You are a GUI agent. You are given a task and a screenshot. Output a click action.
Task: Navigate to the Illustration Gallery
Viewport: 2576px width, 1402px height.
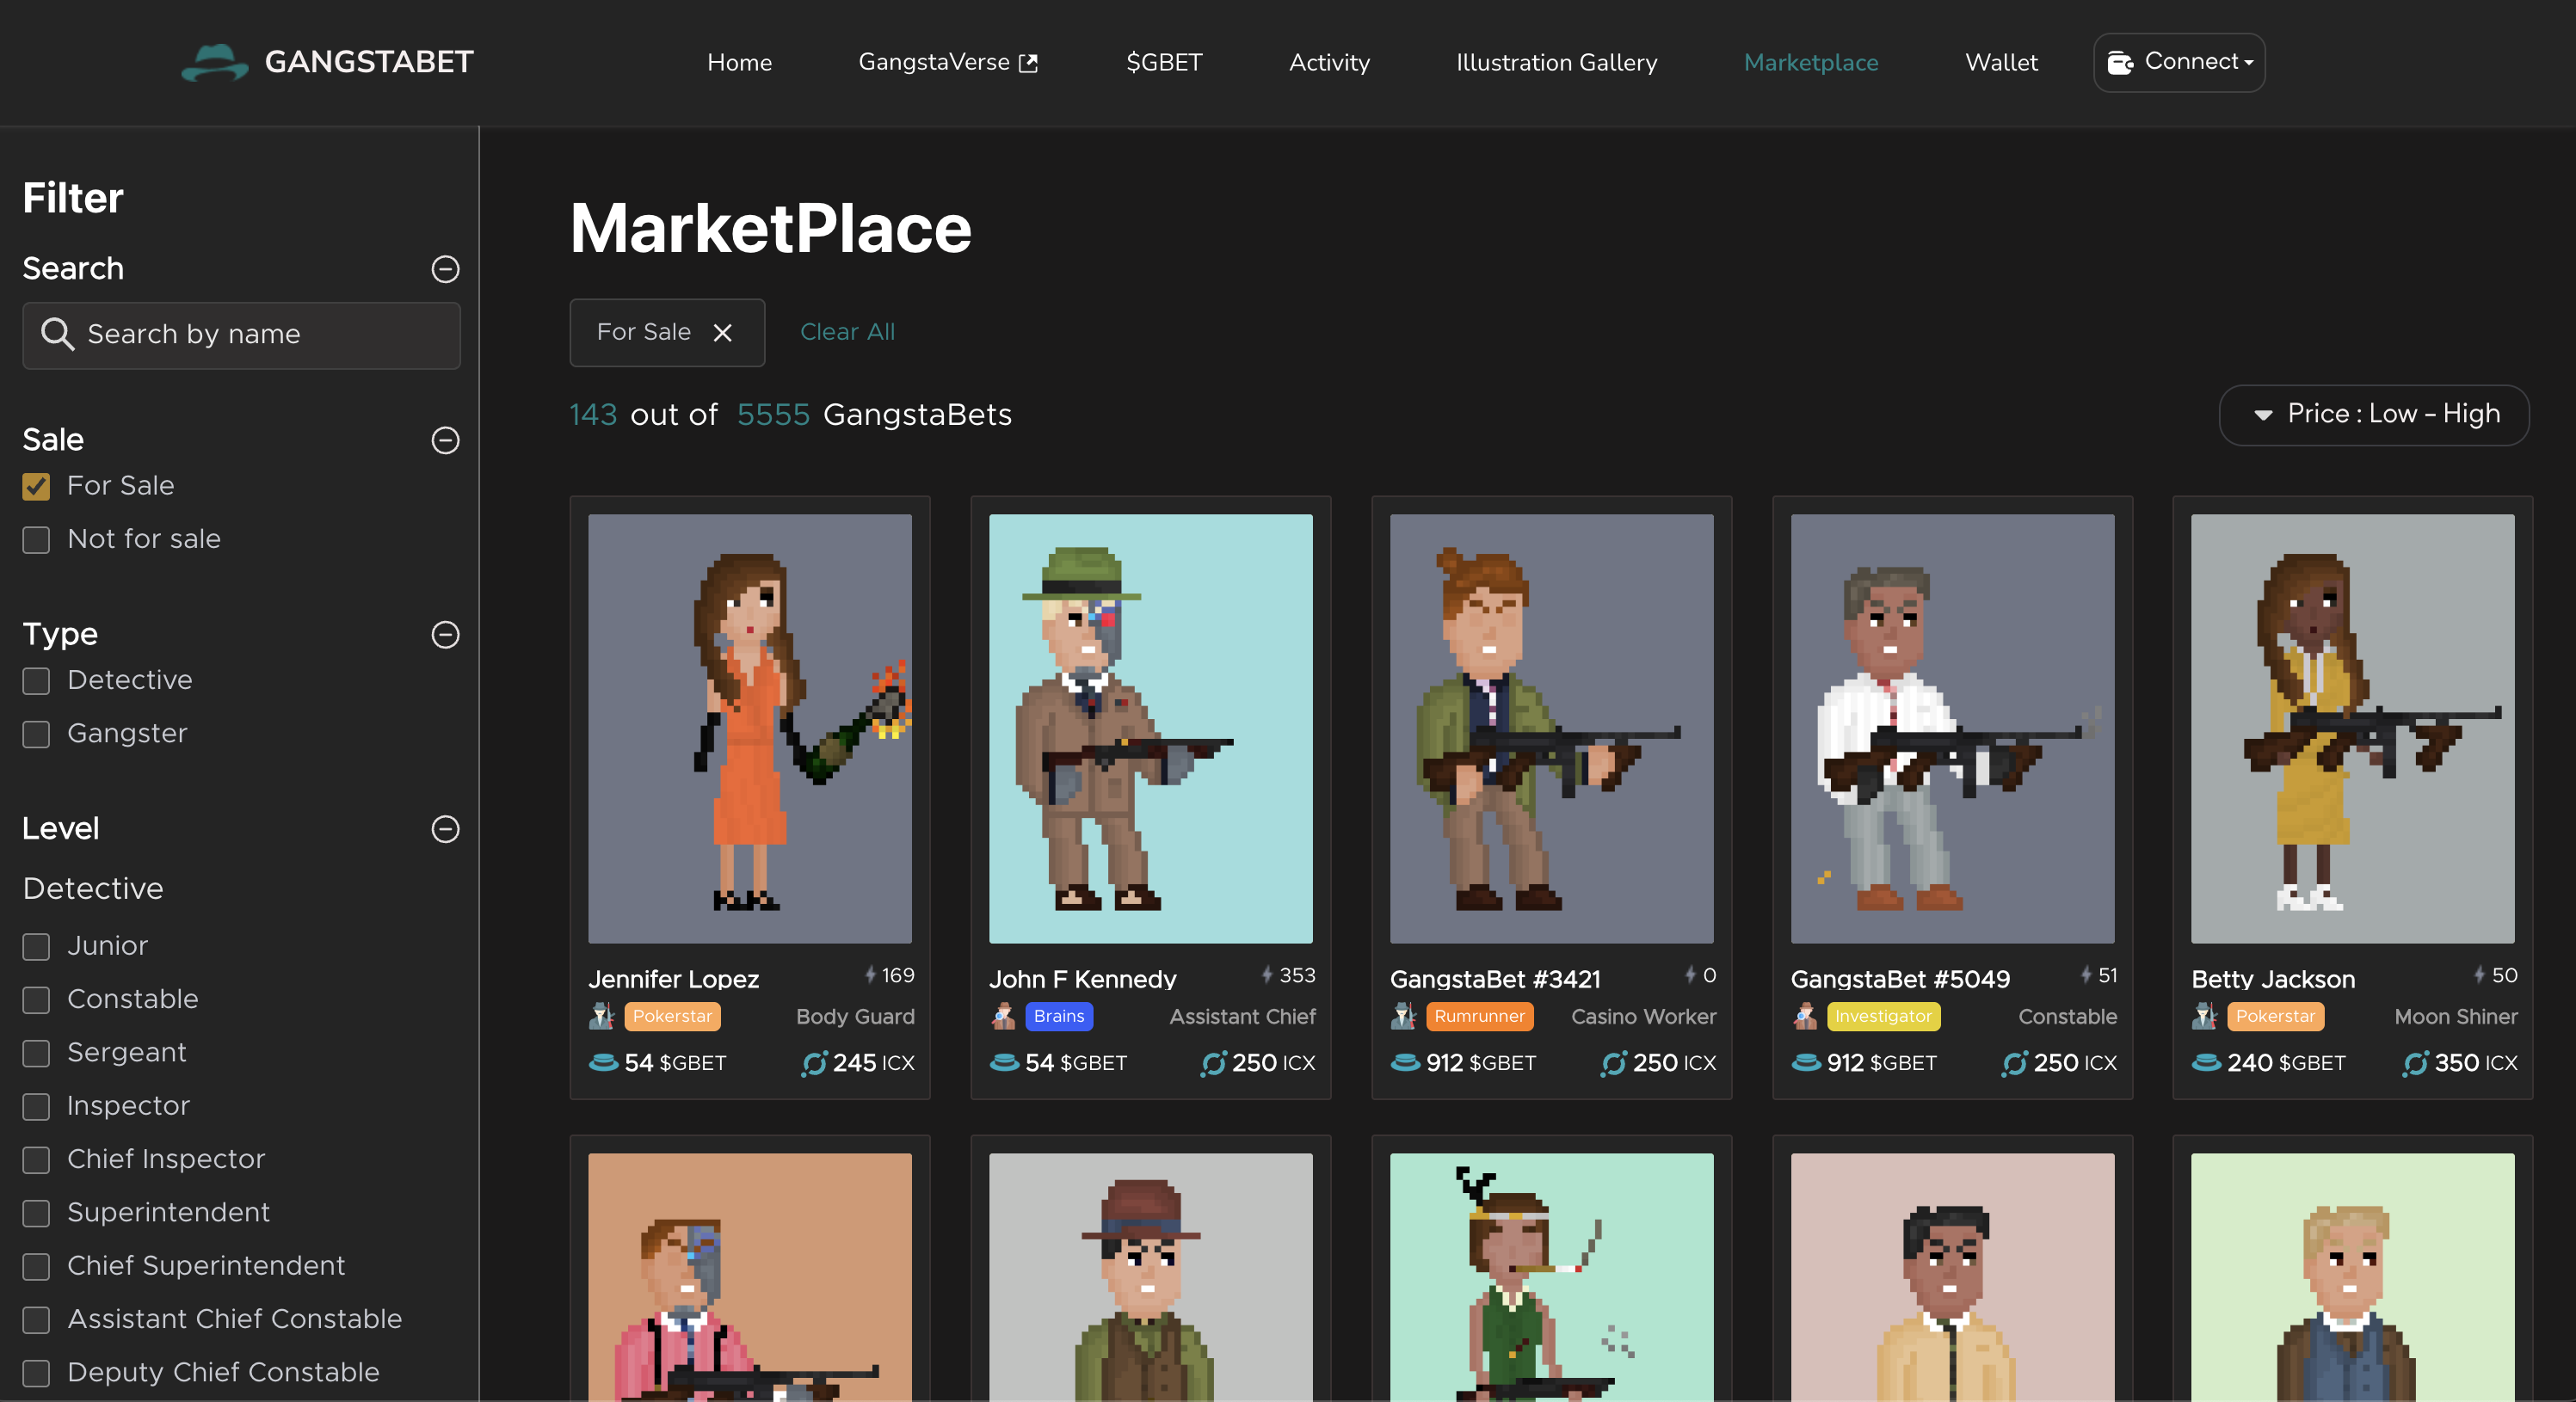point(1556,62)
